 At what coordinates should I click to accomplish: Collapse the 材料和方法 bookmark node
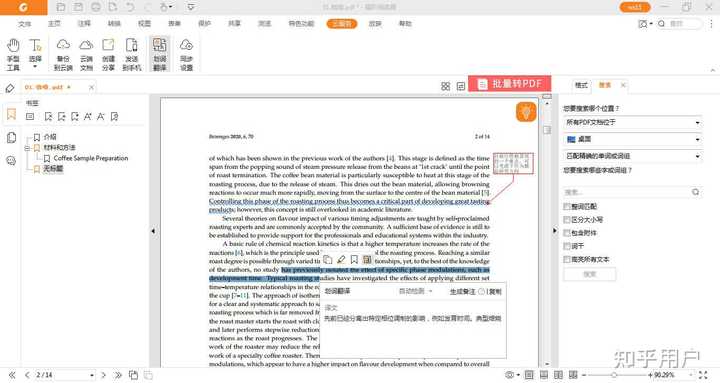(27, 148)
